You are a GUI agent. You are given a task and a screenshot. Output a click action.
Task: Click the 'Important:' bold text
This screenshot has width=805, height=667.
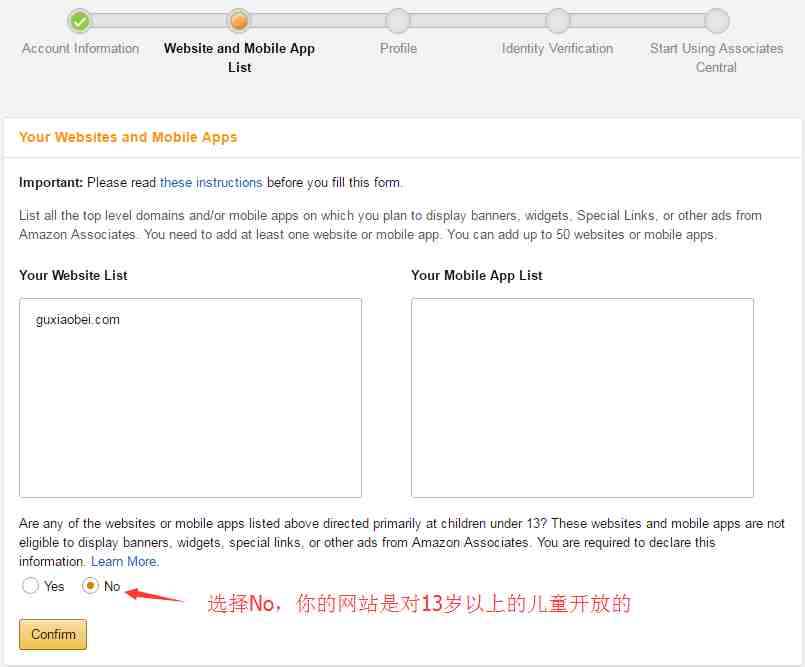click(51, 183)
